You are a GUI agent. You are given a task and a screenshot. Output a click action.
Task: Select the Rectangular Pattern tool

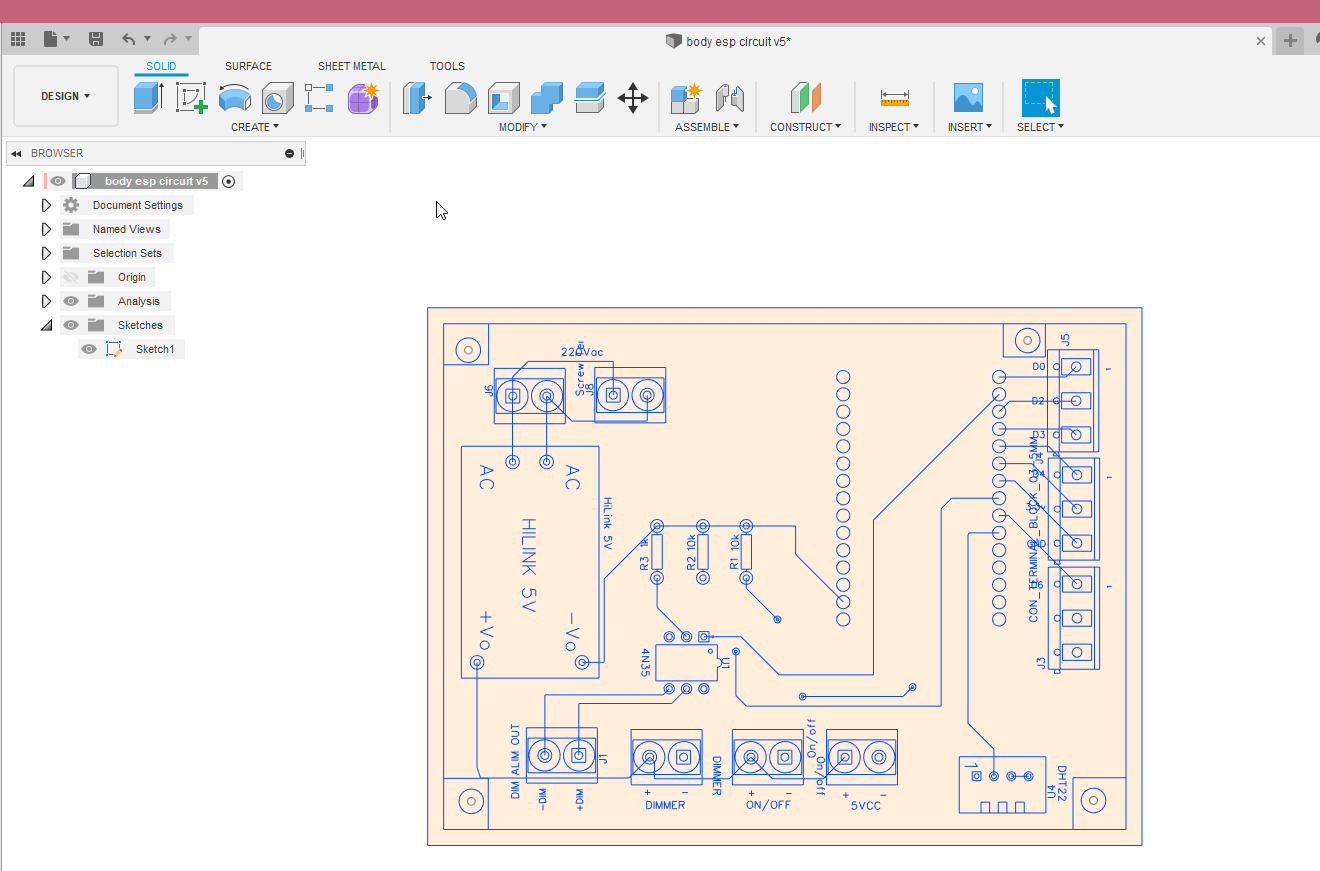tap(319, 98)
